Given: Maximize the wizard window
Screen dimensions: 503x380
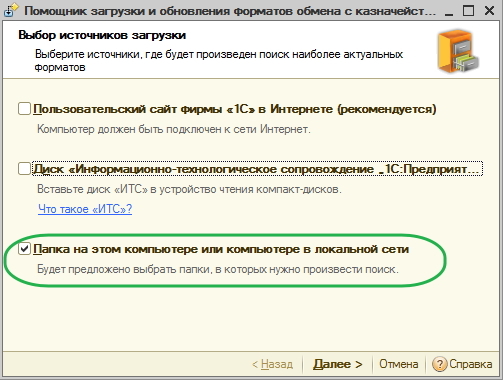Looking at the screenshot, I should click(x=468, y=11).
